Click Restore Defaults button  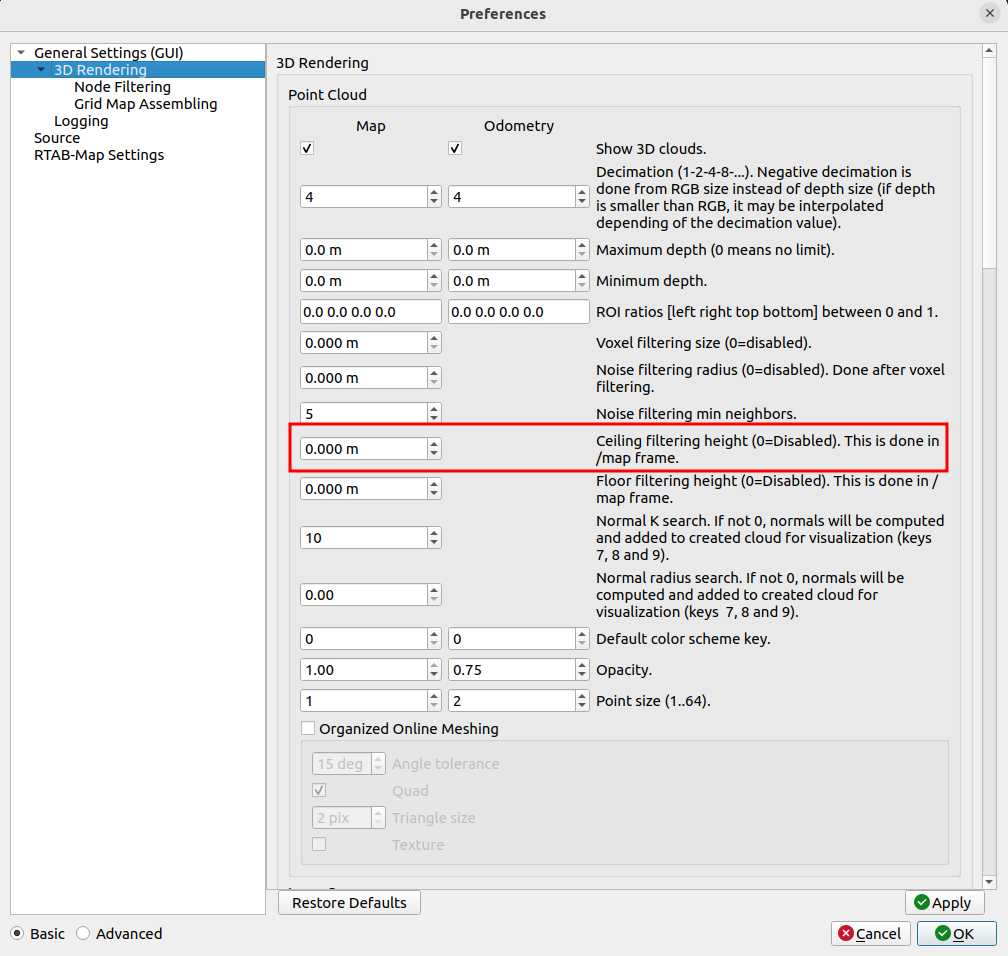point(349,902)
